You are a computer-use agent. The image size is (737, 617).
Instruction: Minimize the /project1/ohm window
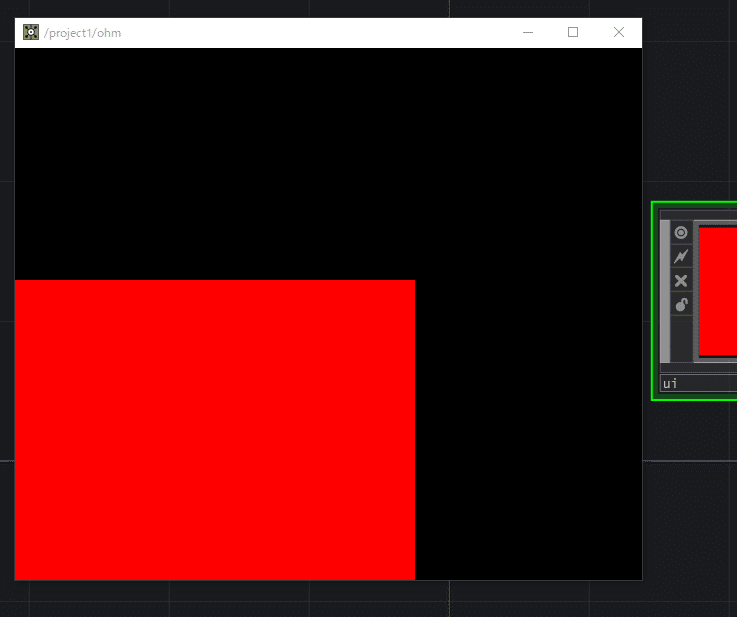[528, 32]
